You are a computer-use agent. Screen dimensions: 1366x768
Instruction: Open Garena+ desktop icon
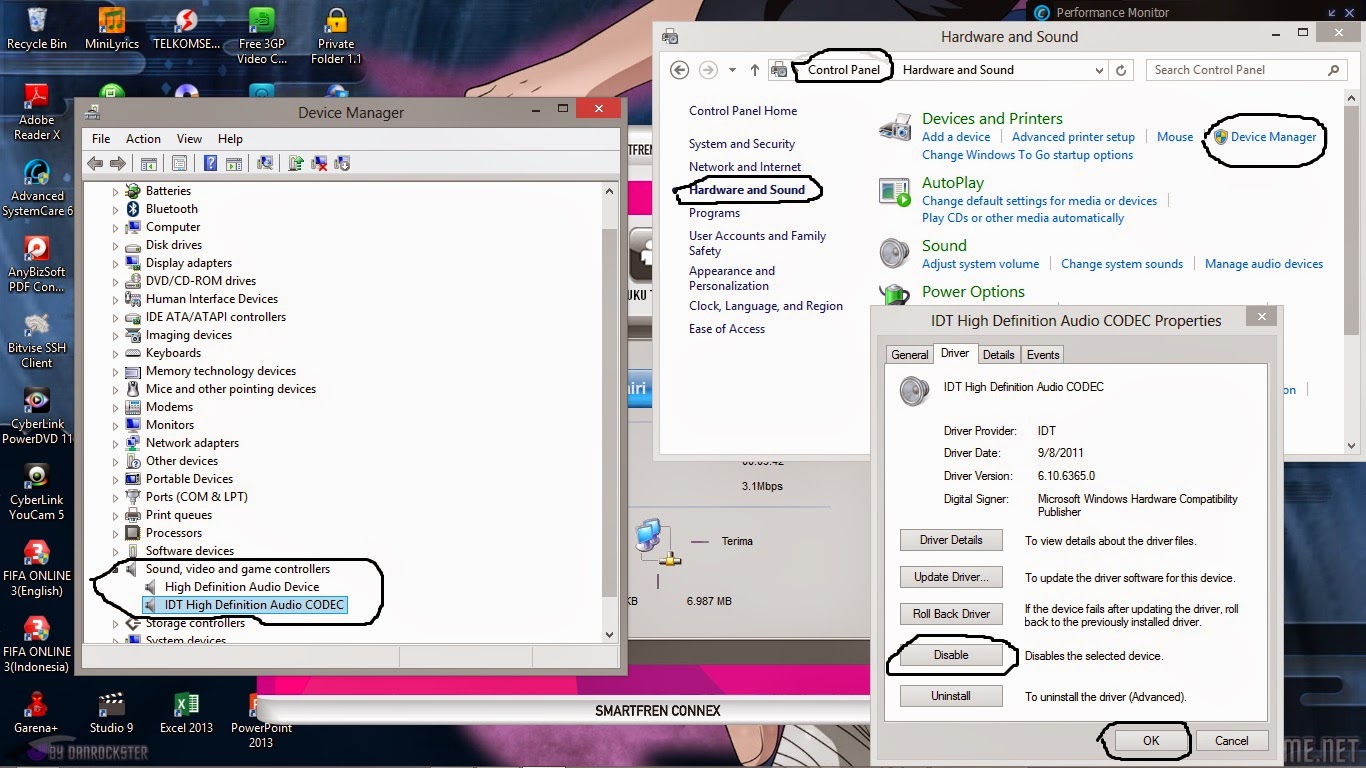tap(37, 712)
